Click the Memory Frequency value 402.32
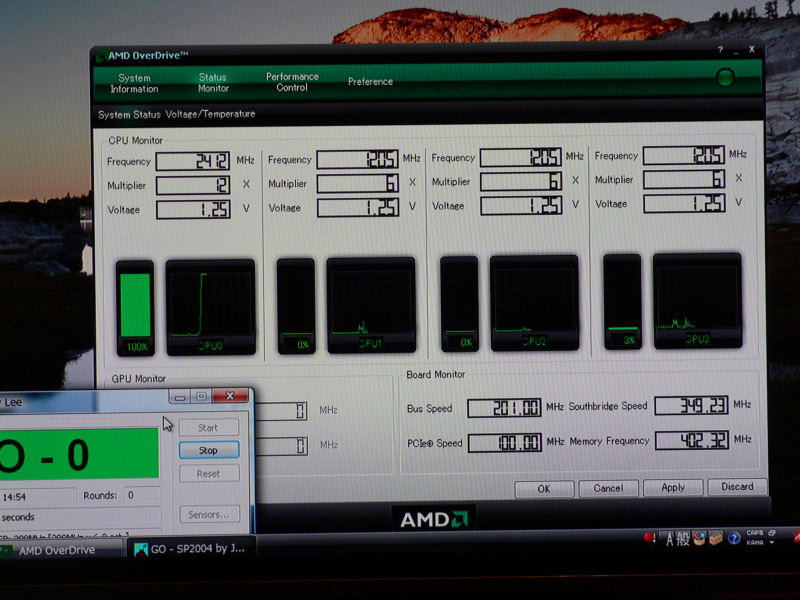Viewport: 800px width, 600px height. click(x=692, y=440)
